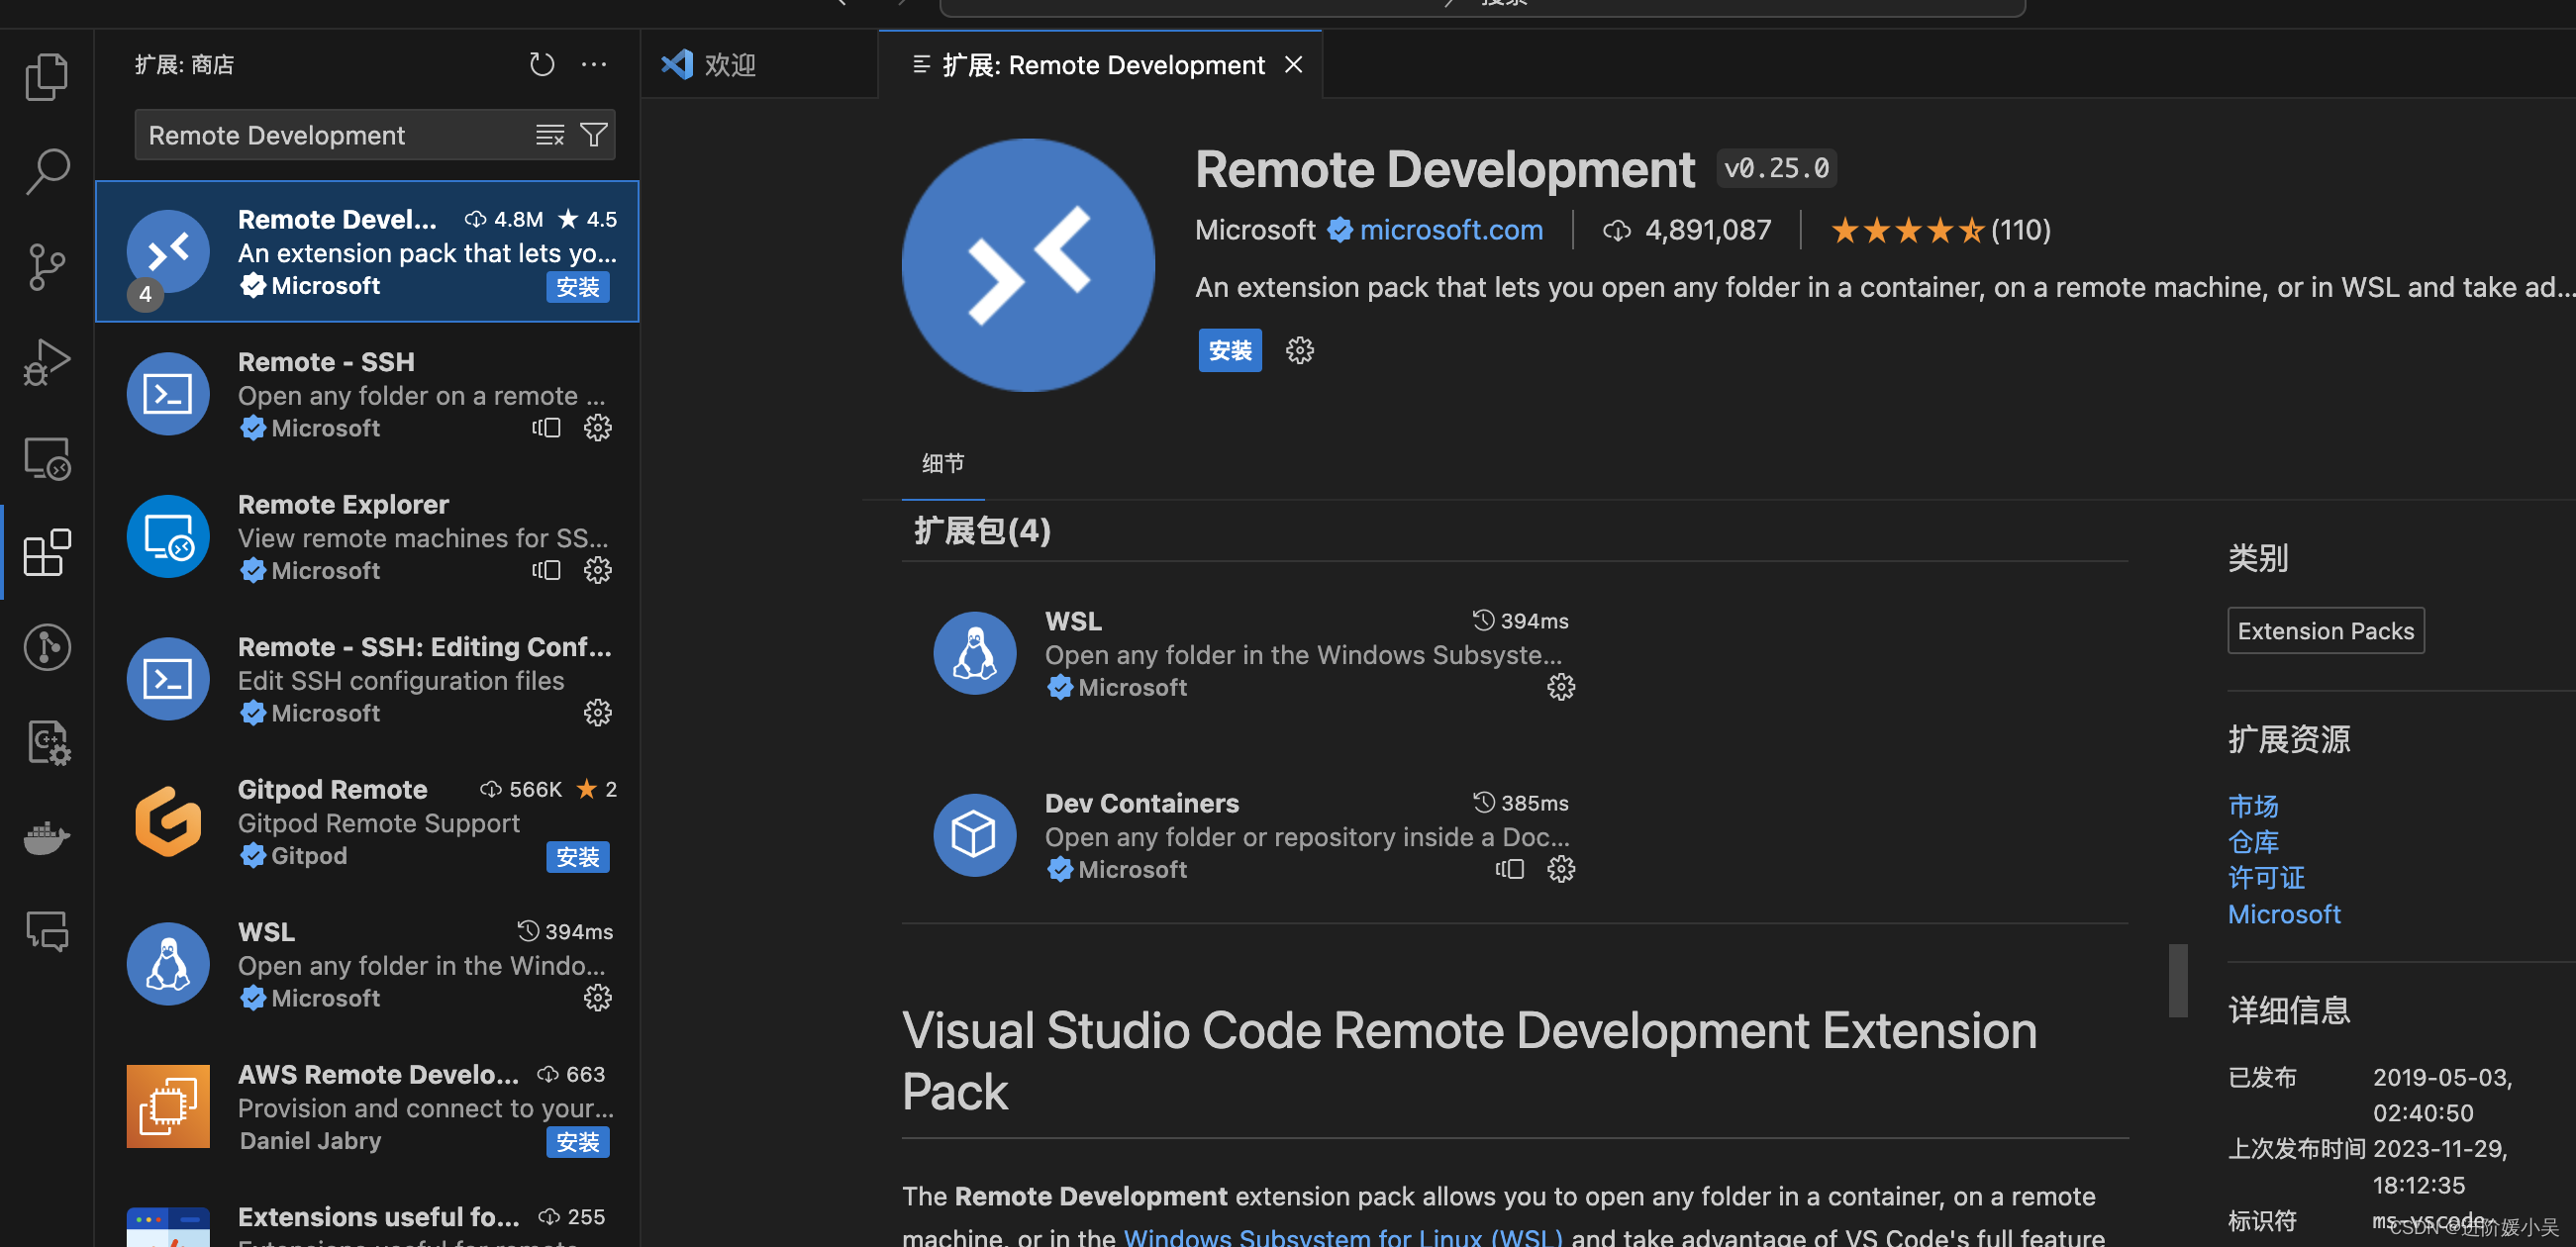2576x1247 pixels.
Task: Open the Explorer view in activity bar
Action: pos(46,77)
